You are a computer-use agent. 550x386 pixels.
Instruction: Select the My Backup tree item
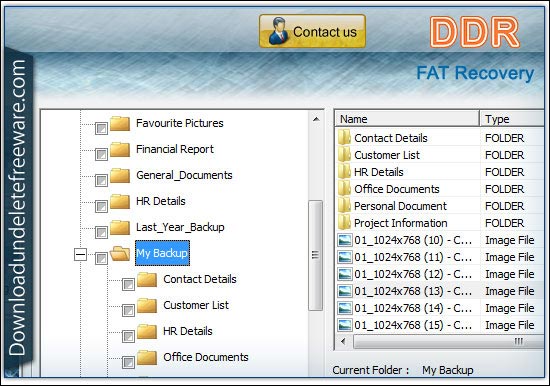pyautogui.click(x=162, y=253)
